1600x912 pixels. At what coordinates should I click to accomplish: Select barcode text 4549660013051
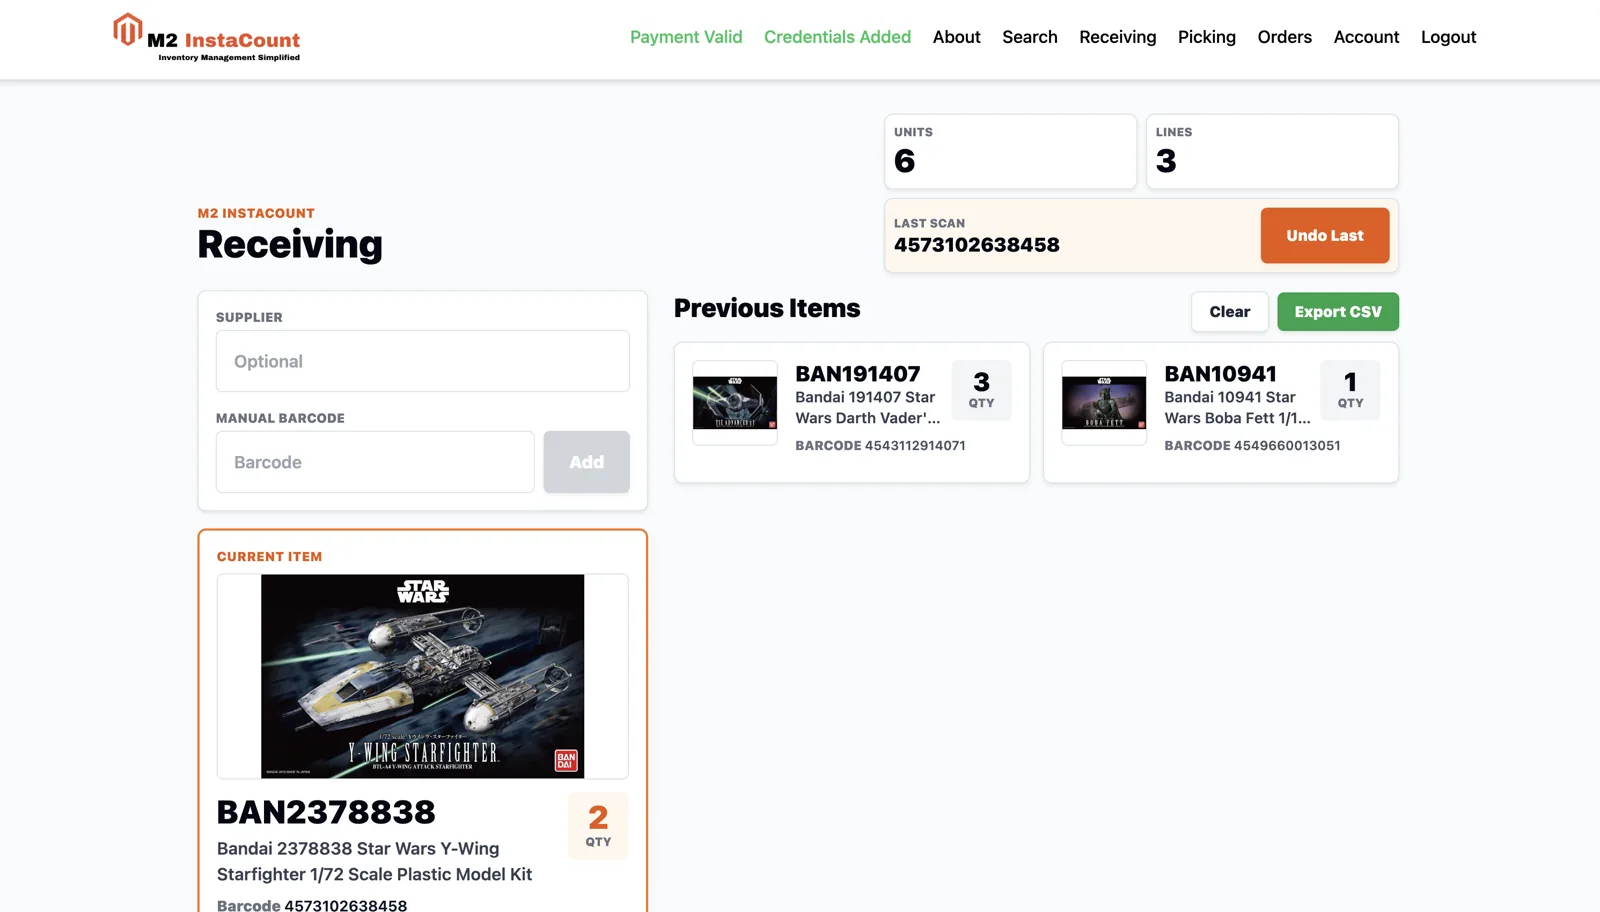click(x=1287, y=446)
